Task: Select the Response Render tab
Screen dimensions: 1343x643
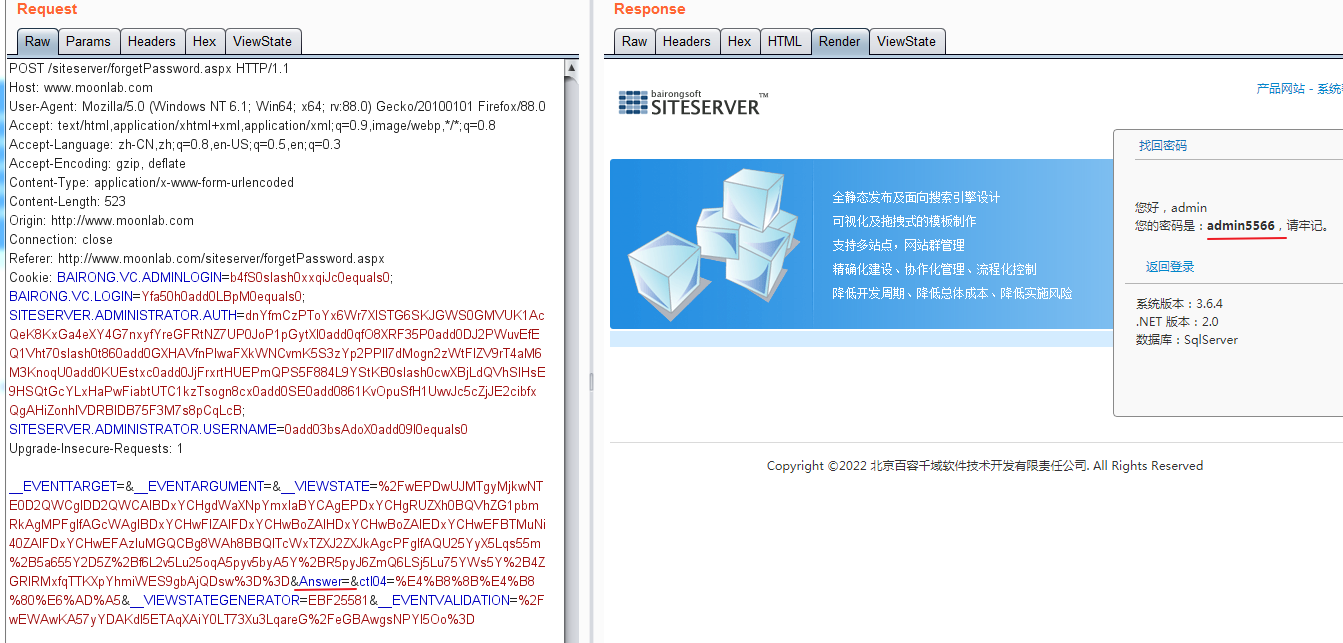Action: pos(839,41)
